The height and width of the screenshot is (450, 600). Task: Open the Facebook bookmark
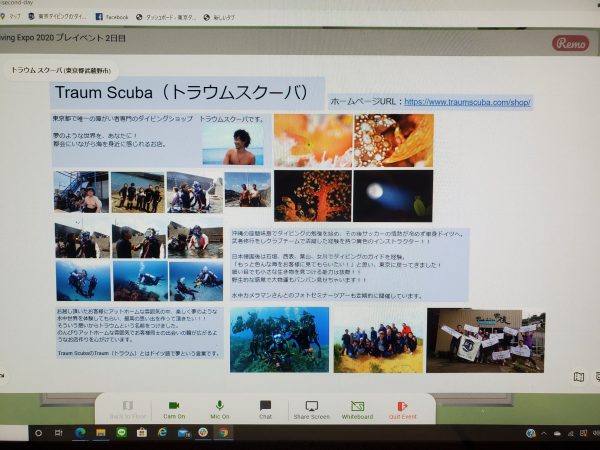pos(112,17)
